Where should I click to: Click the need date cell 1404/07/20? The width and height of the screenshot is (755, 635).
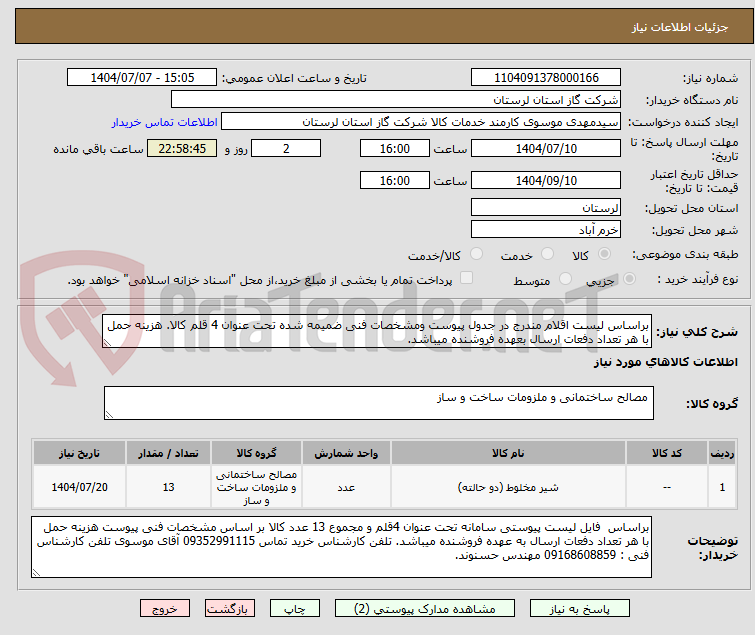click(x=79, y=487)
